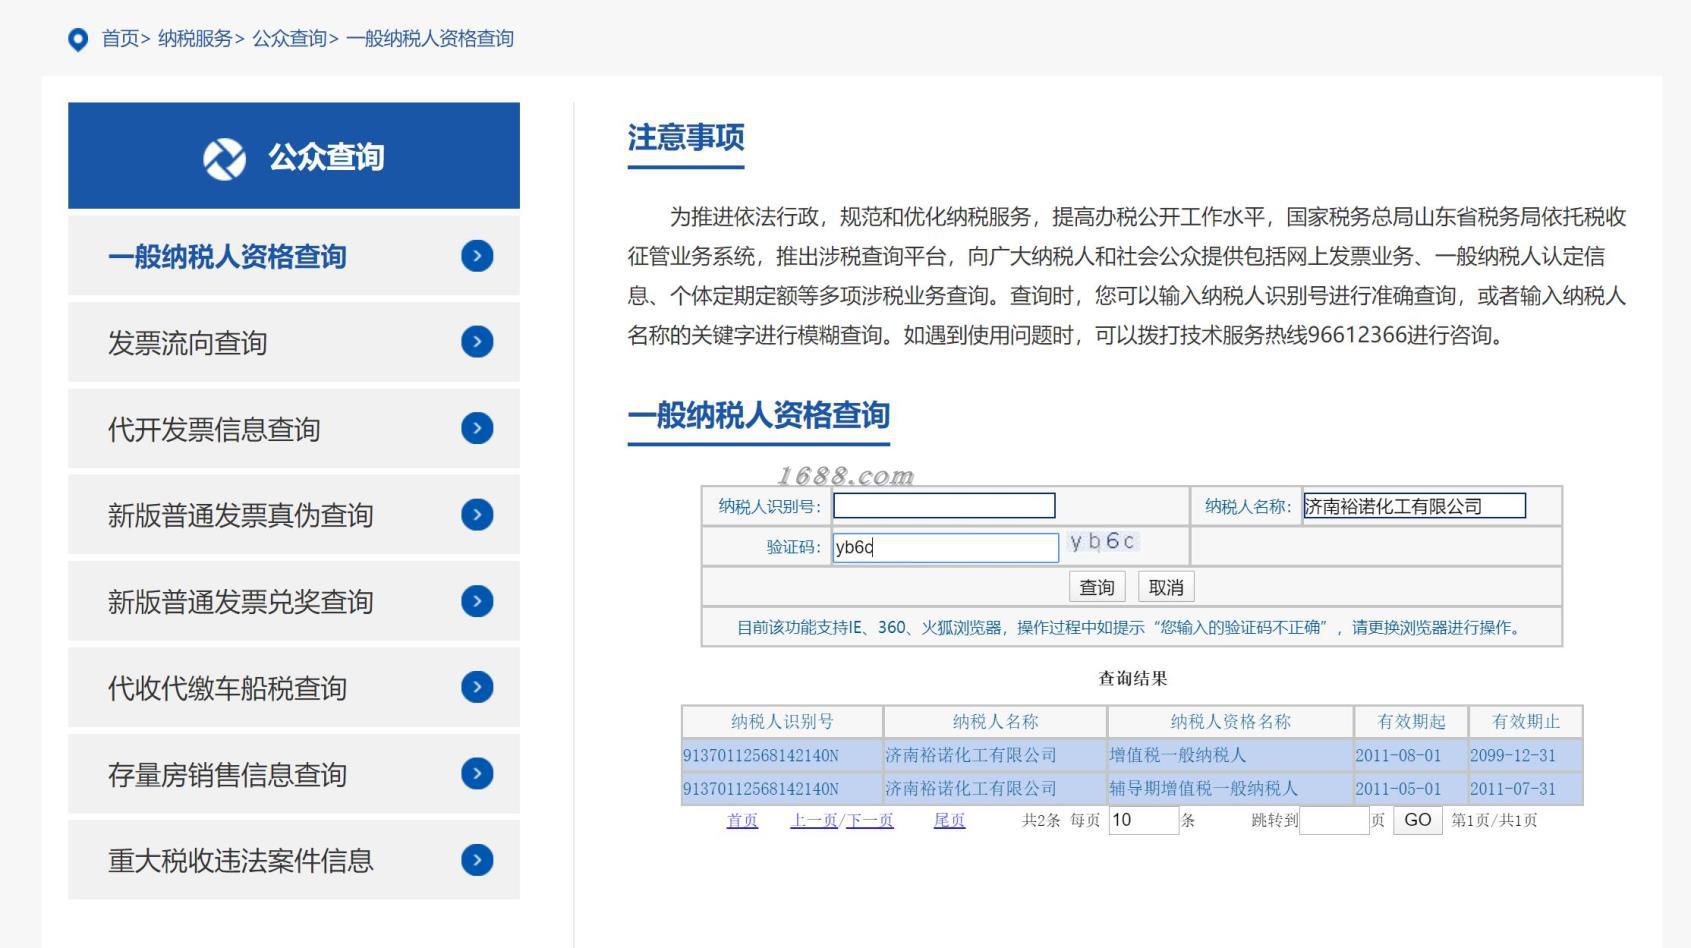Click the 查询结果 heading
This screenshot has height=948, width=1691.
pyautogui.click(x=1132, y=678)
